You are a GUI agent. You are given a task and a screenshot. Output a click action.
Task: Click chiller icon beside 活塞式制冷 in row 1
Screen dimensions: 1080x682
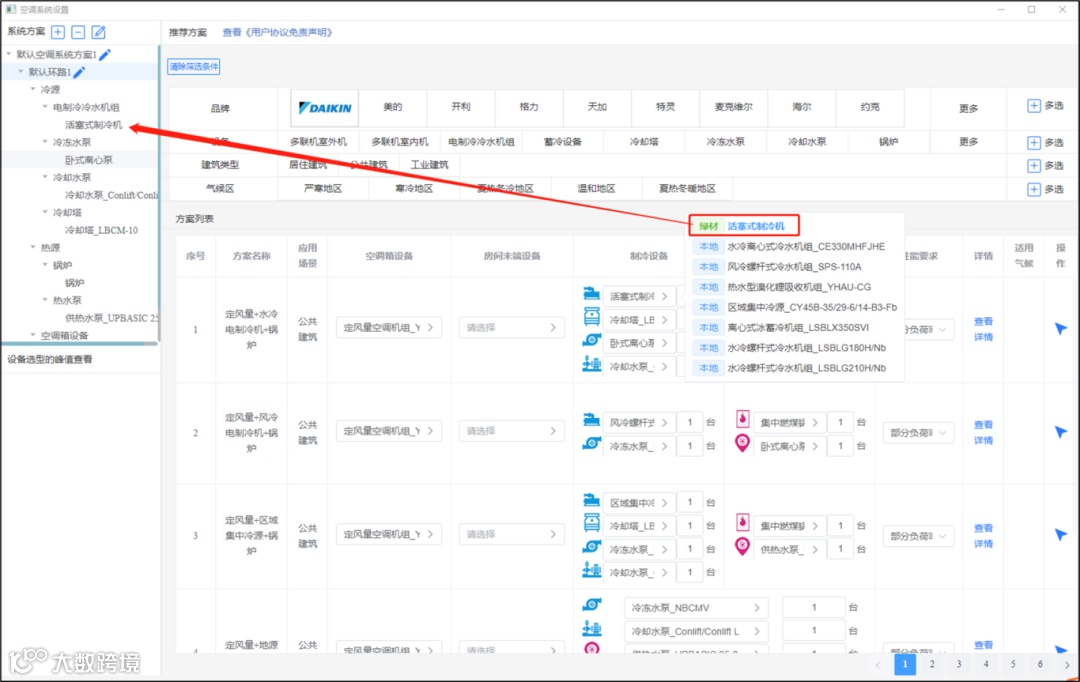tap(591, 293)
